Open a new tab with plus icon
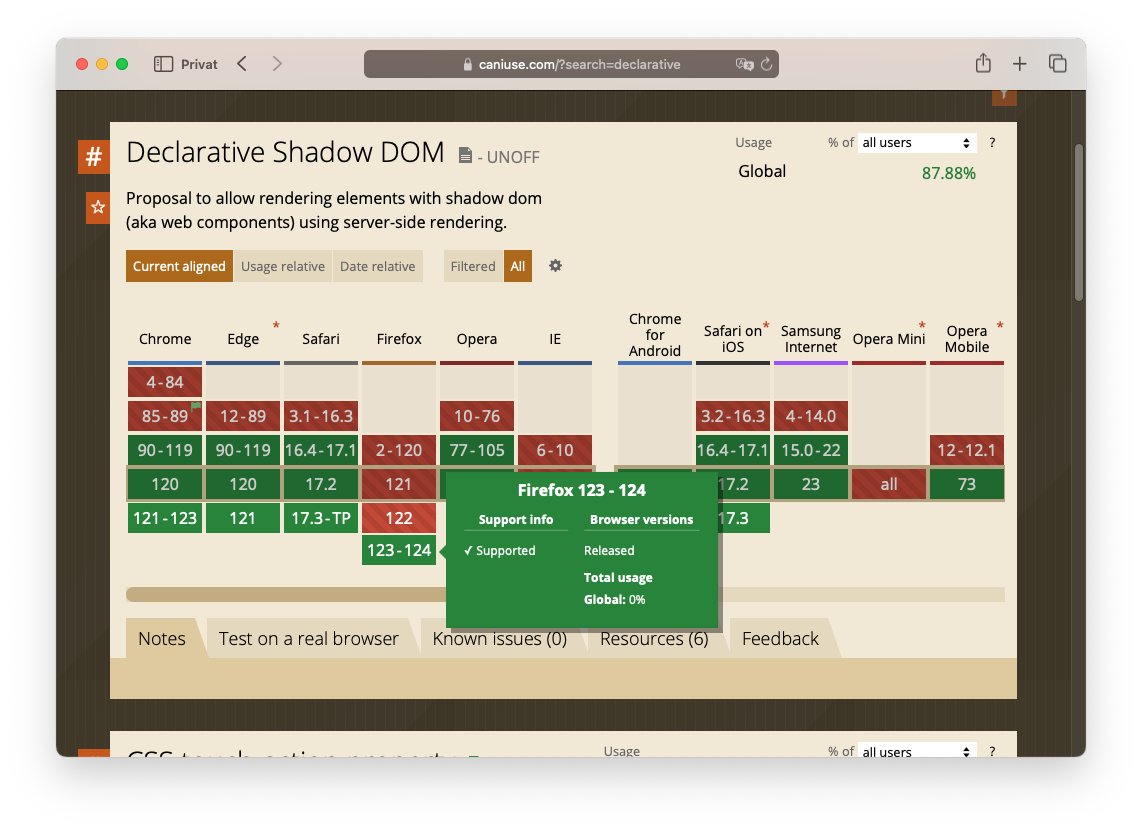Image resolution: width=1142 pixels, height=831 pixels. (1020, 64)
